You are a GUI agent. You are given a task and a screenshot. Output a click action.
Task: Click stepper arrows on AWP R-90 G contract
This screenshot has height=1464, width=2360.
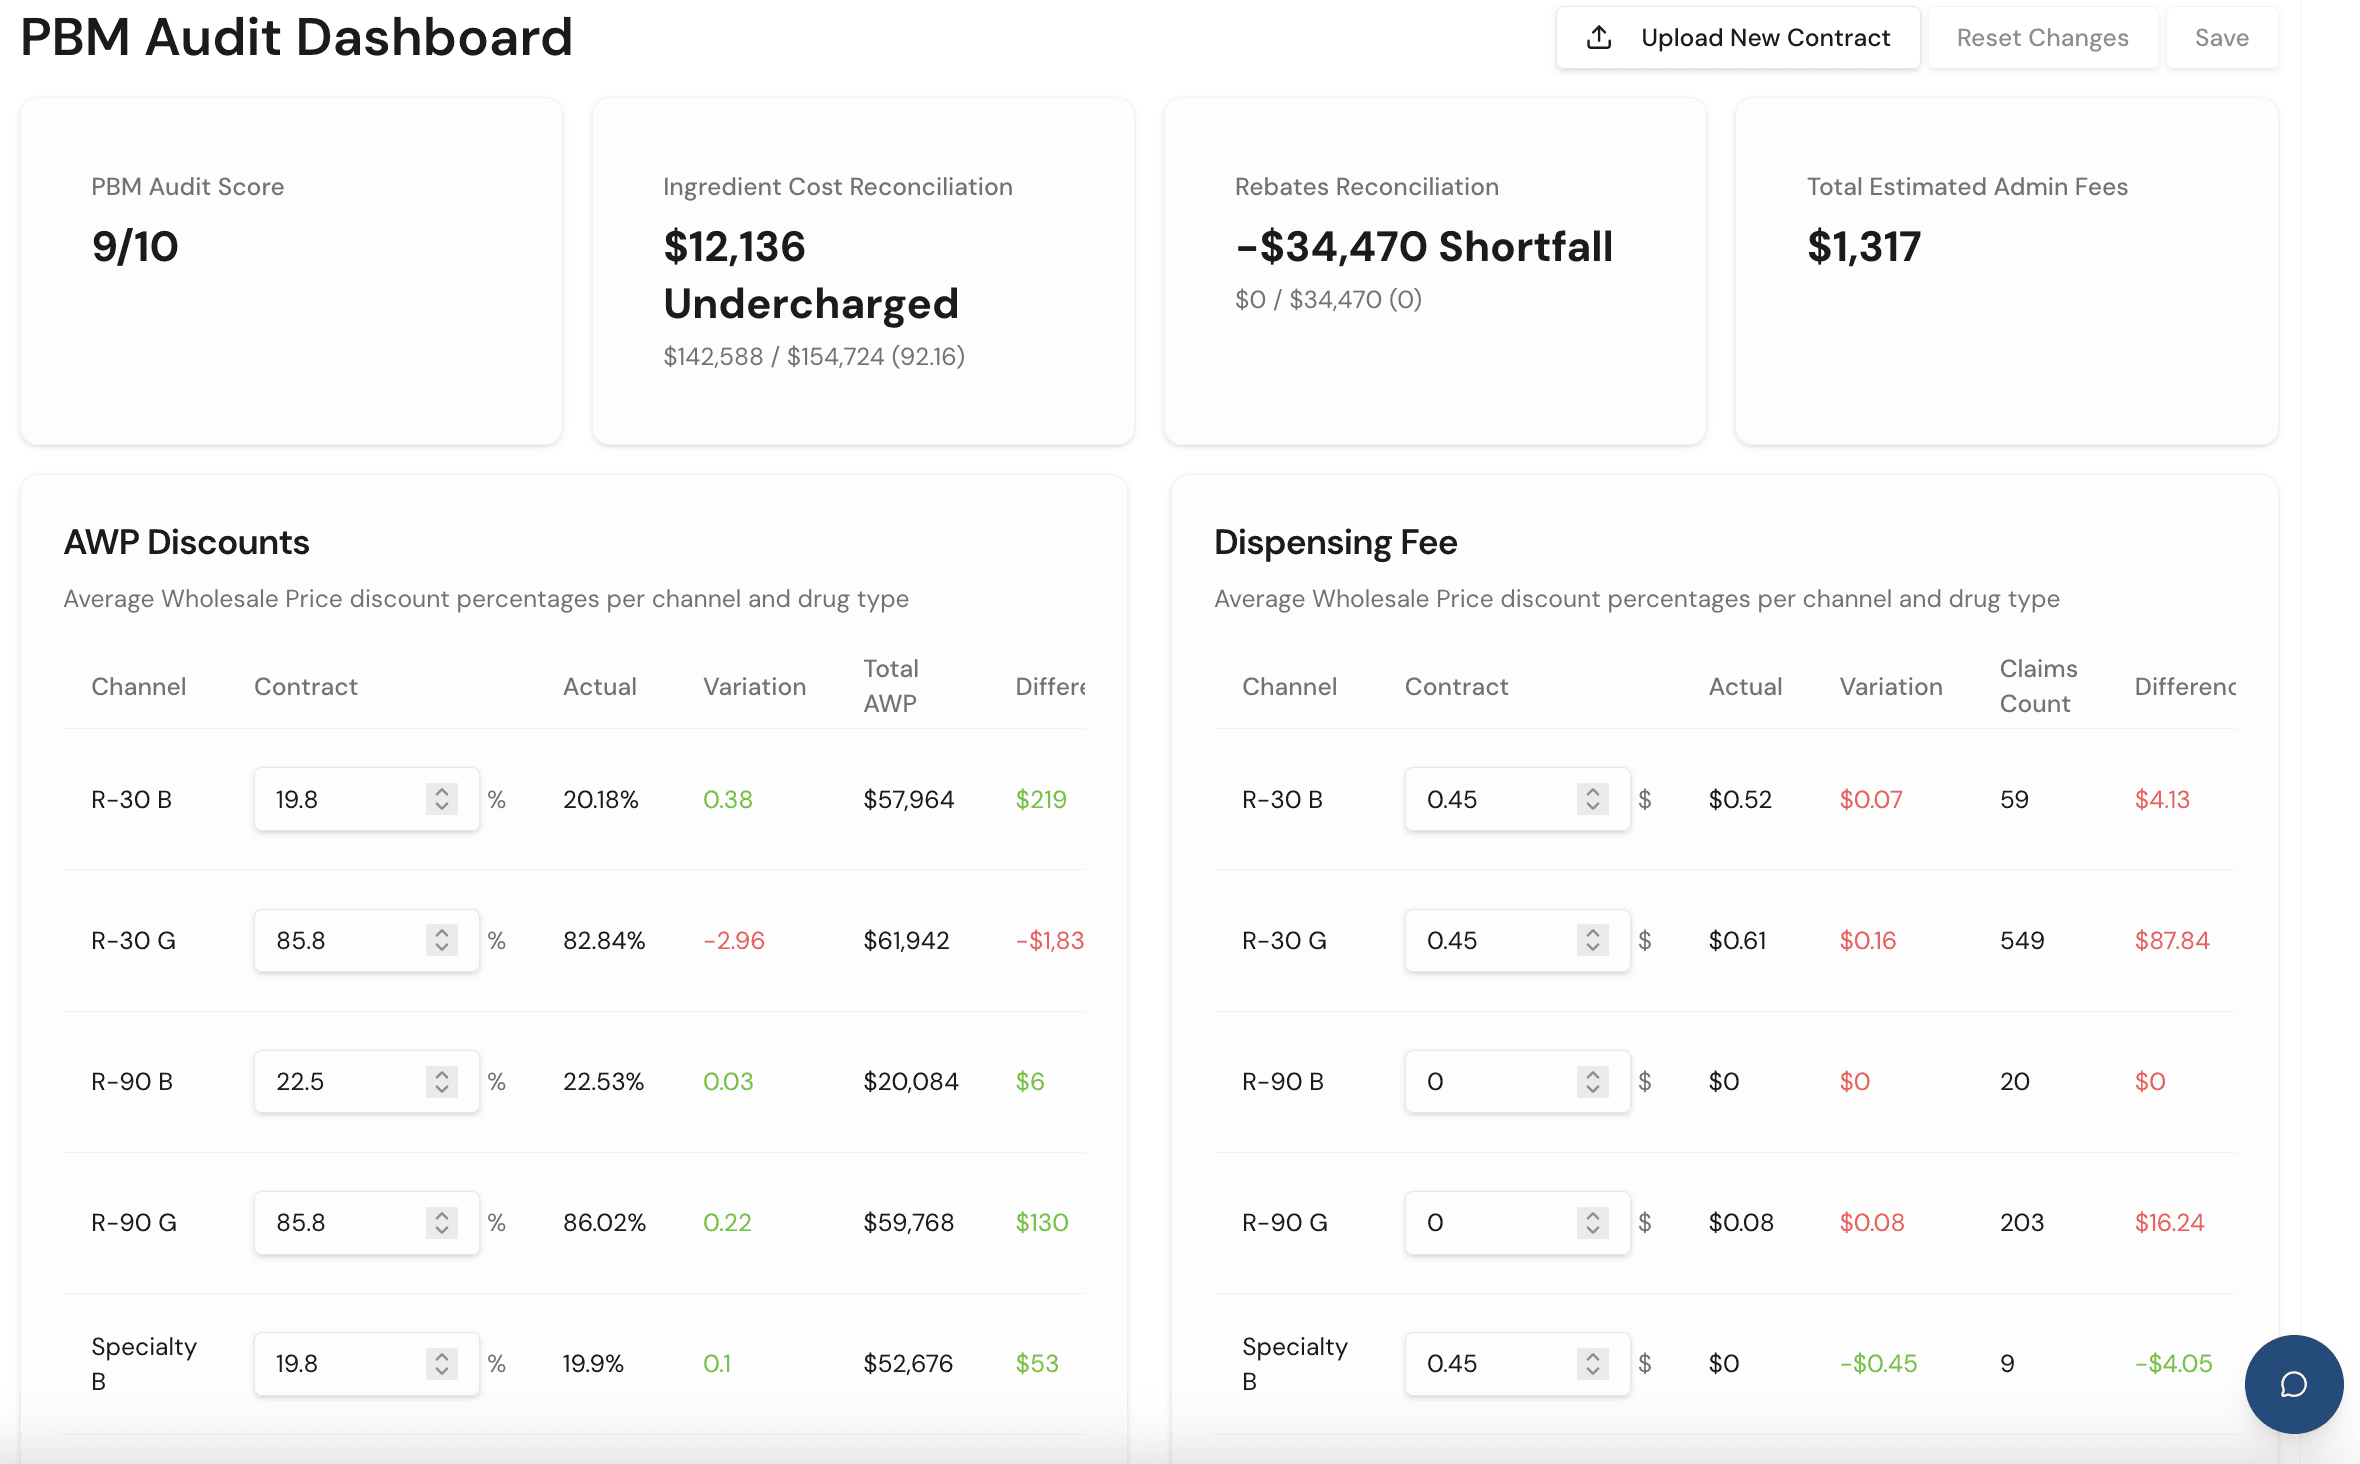pyautogui.click(x=442, y=1222)
